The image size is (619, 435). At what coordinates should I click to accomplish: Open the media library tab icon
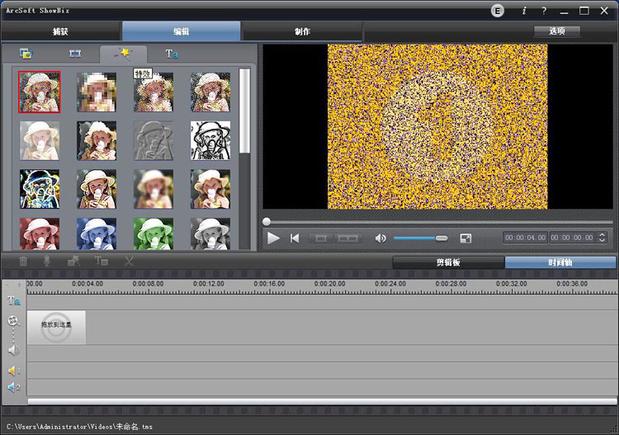[26, 53]
